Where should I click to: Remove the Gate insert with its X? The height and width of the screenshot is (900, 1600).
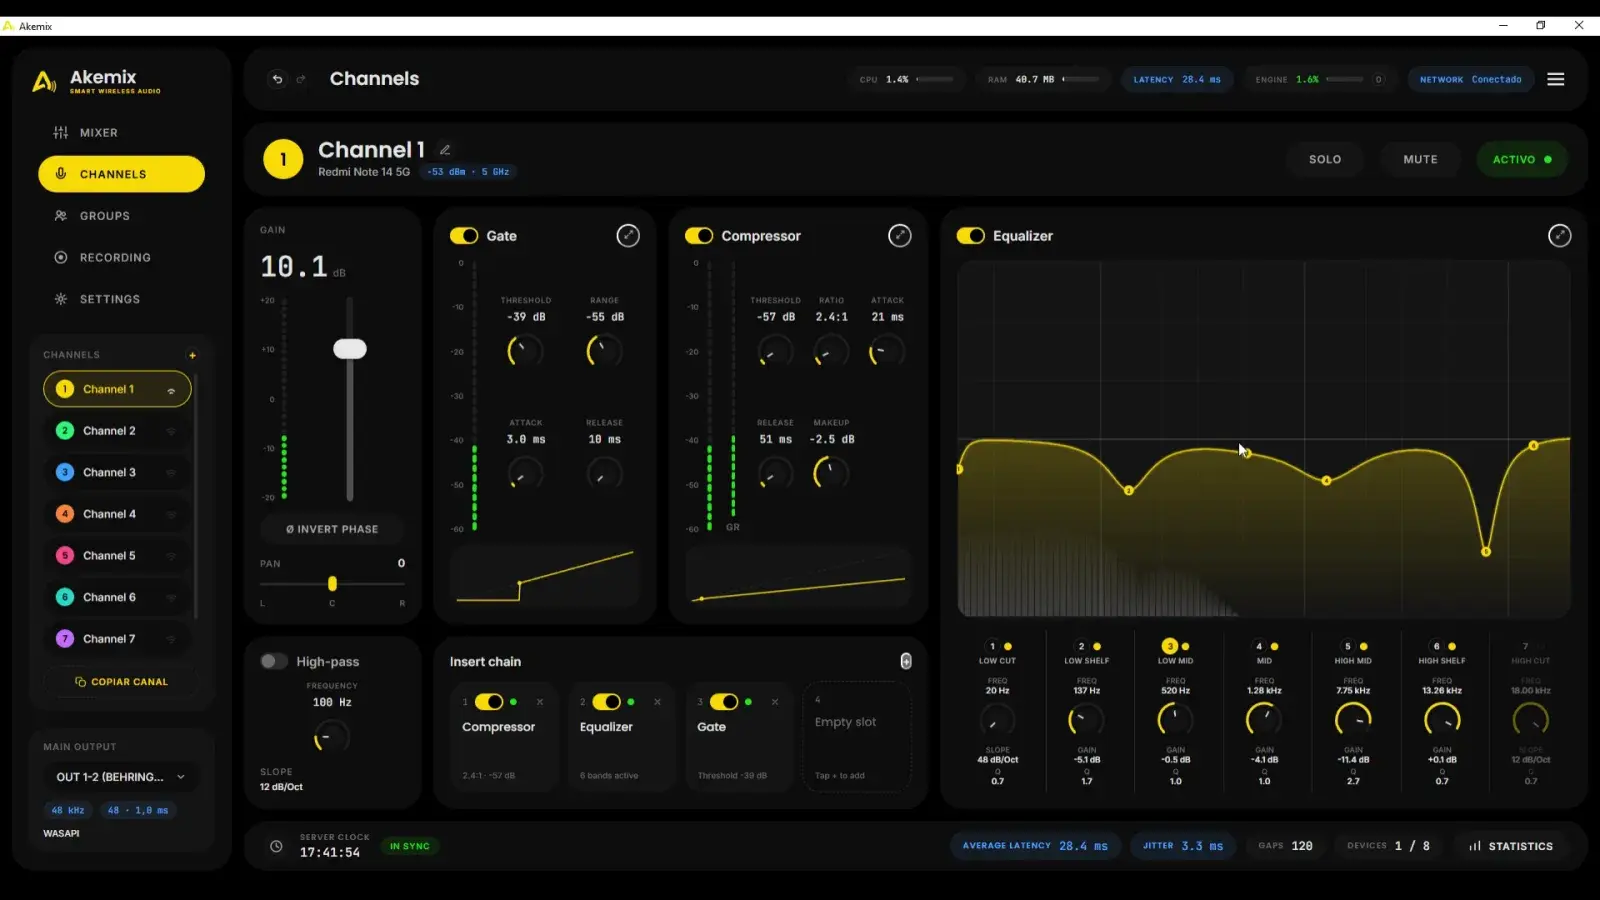click(x=775, y=702)
